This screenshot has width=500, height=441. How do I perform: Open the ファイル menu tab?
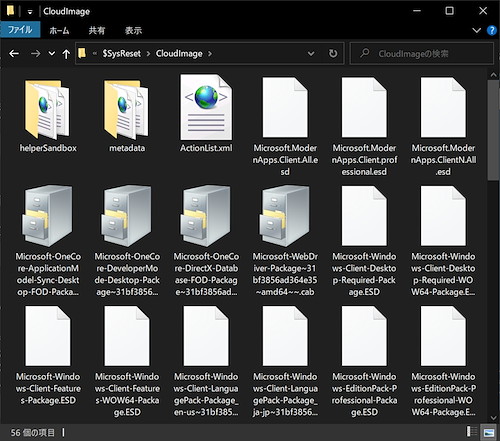tap(20, 30)
